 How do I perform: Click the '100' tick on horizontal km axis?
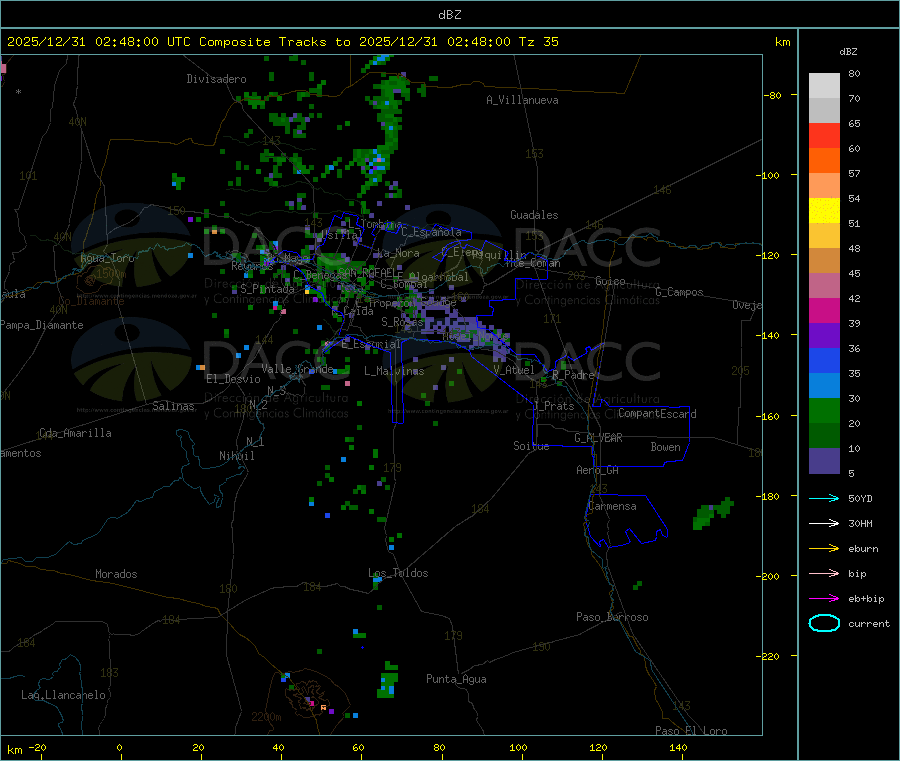point(518,747)
